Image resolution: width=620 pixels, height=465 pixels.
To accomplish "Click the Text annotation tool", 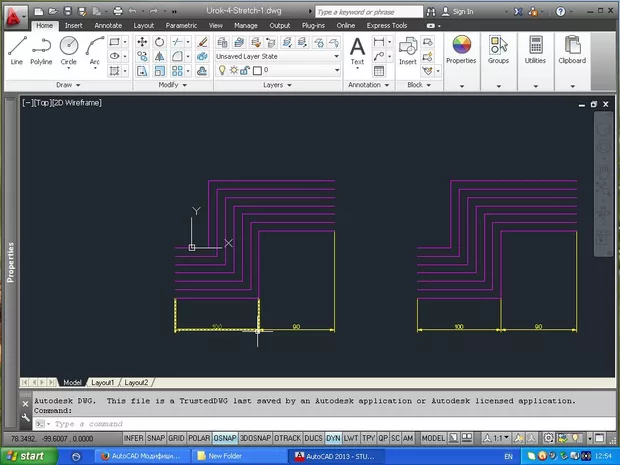I will 357,50.
